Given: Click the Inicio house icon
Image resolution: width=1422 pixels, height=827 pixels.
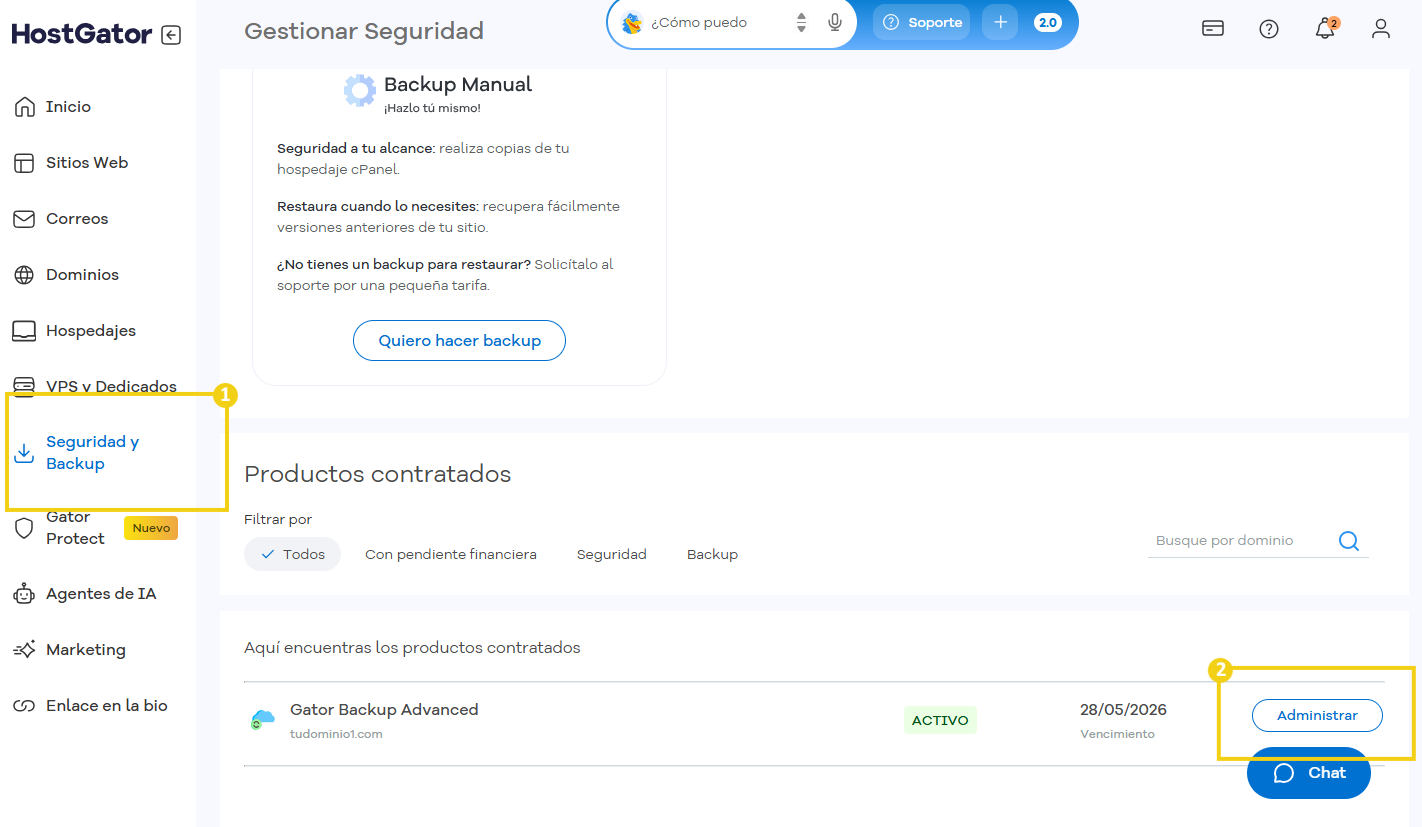Looking at the screenshot, I should (24, 107).
